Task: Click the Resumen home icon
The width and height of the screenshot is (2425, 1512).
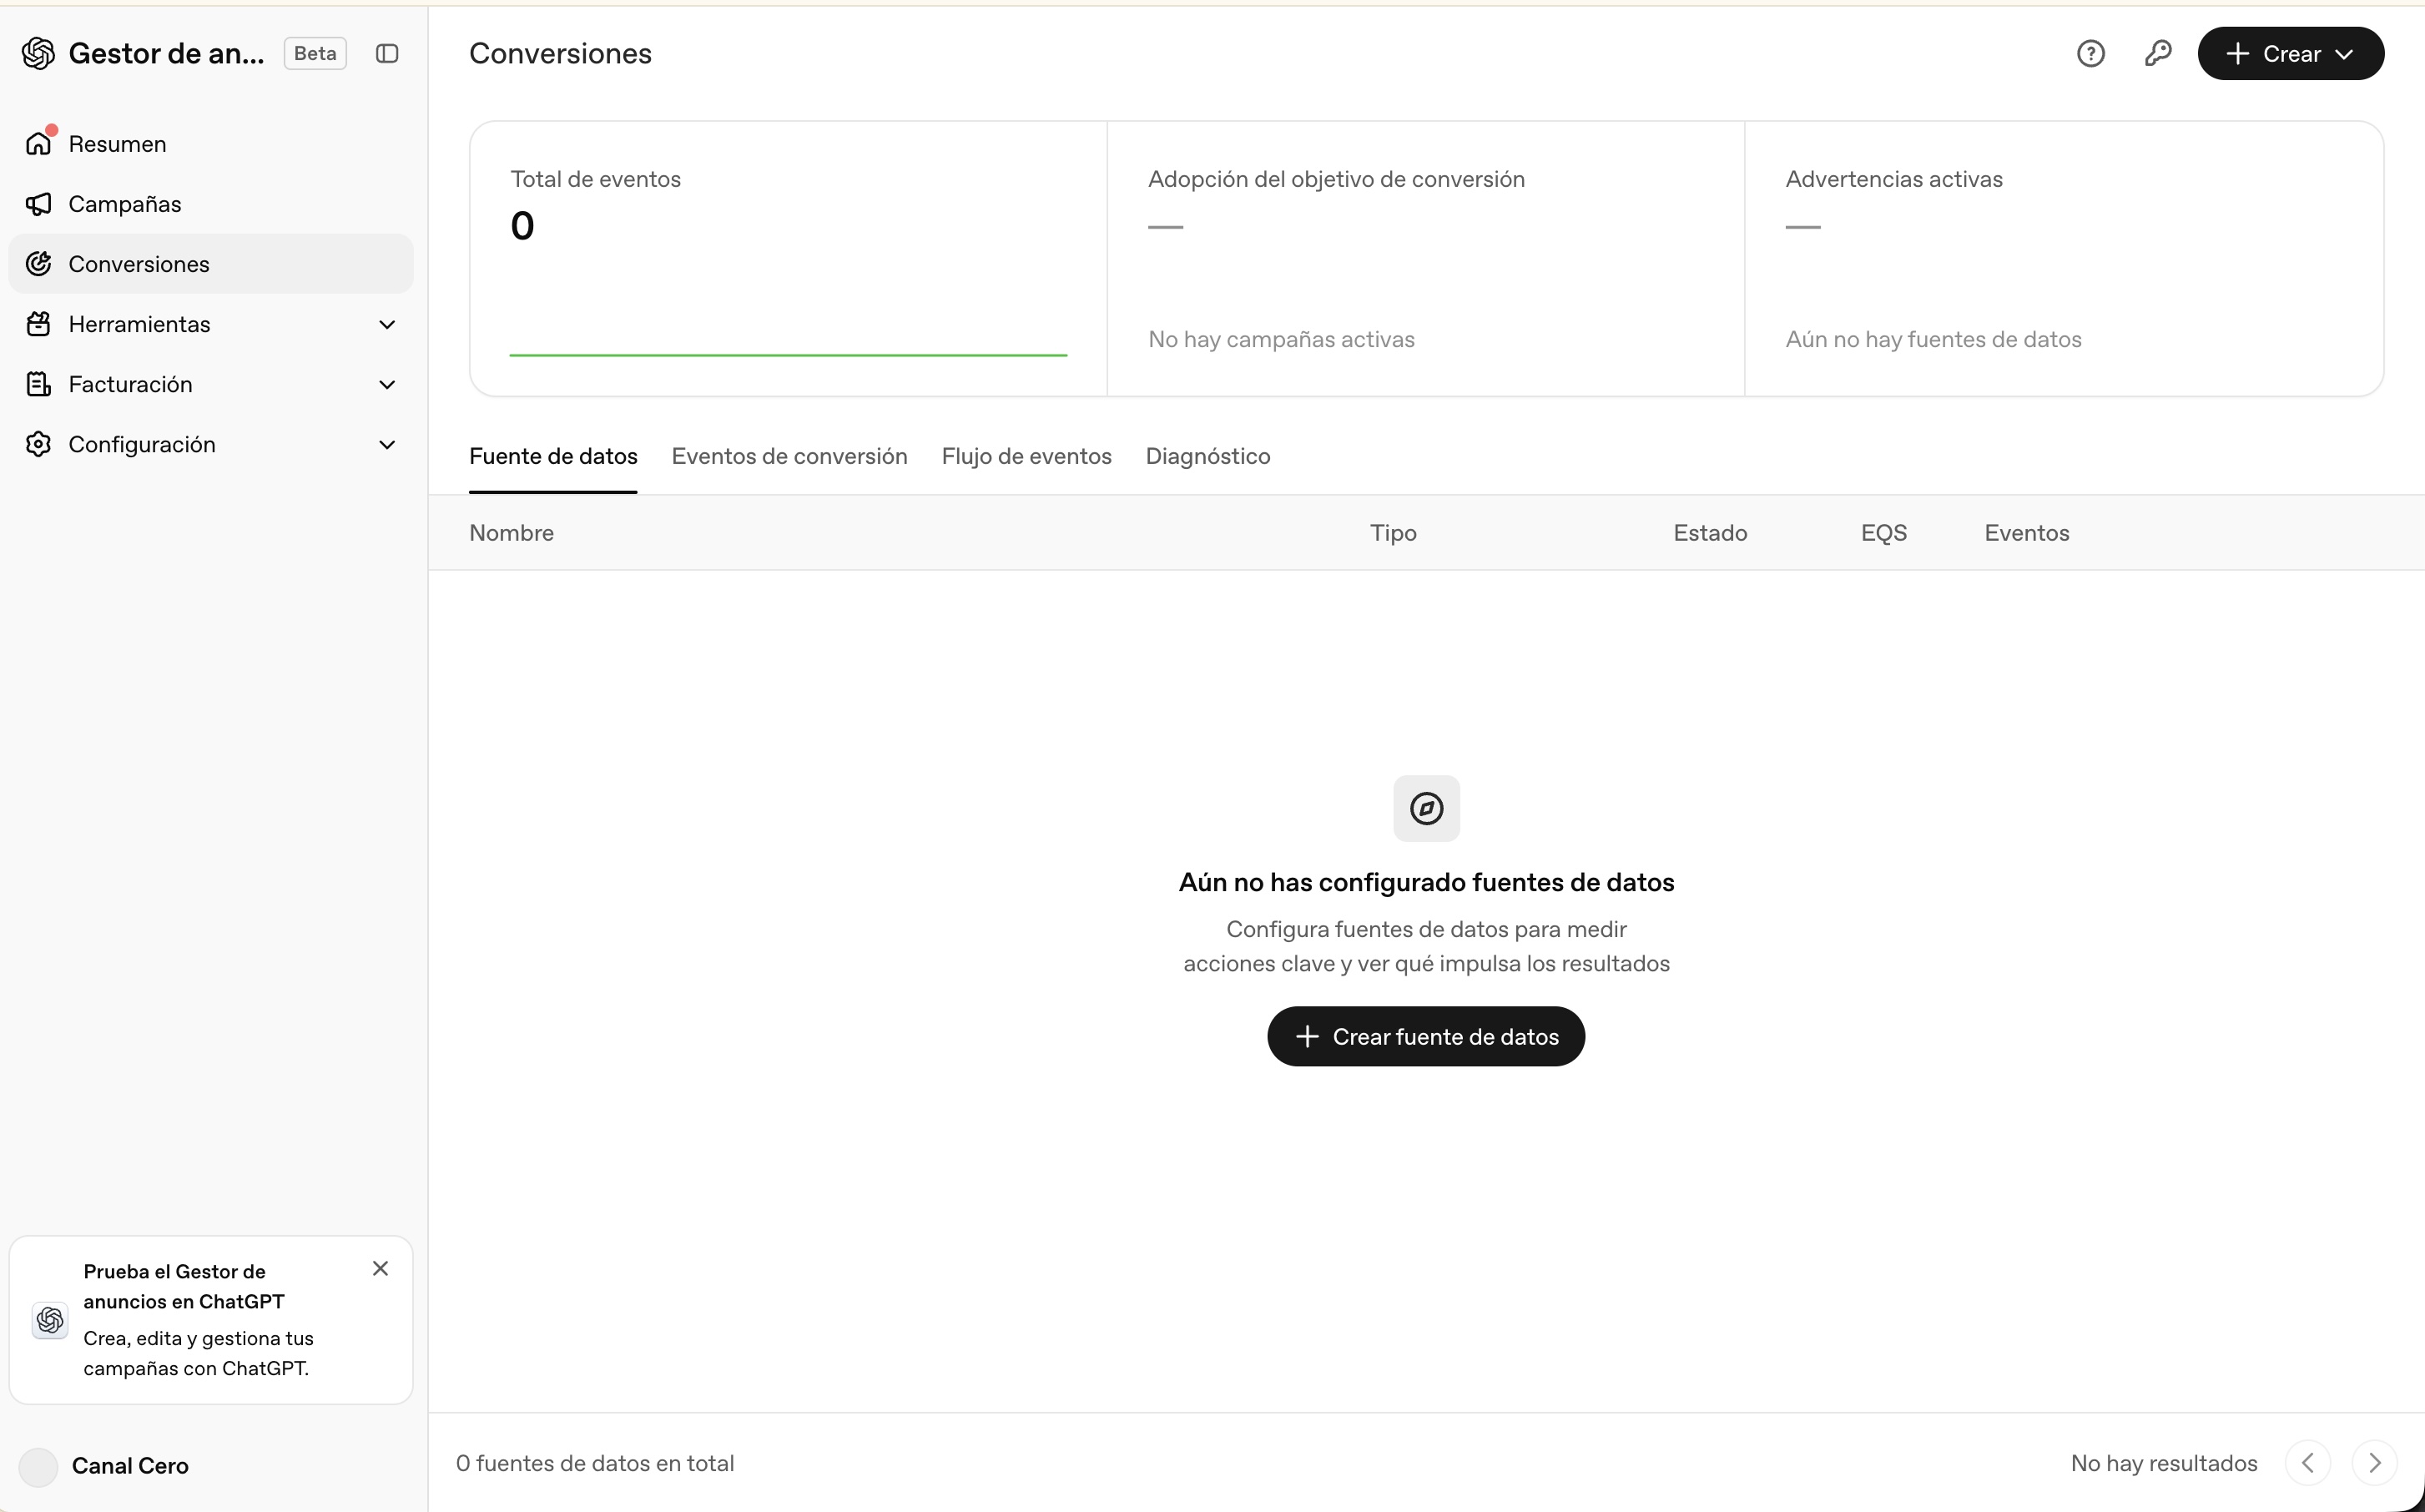Action: [39, 143]
